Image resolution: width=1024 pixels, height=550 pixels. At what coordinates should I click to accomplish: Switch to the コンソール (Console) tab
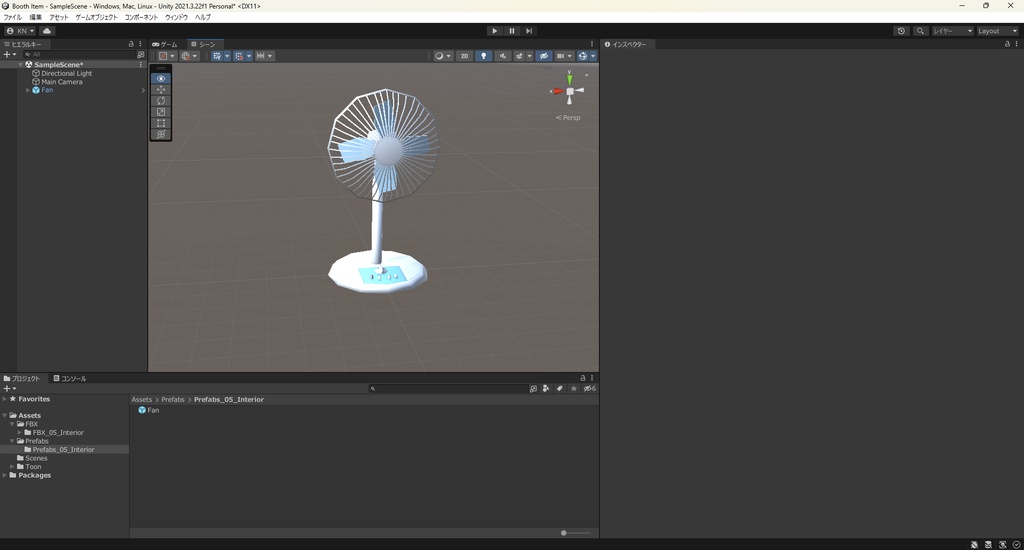70,378
